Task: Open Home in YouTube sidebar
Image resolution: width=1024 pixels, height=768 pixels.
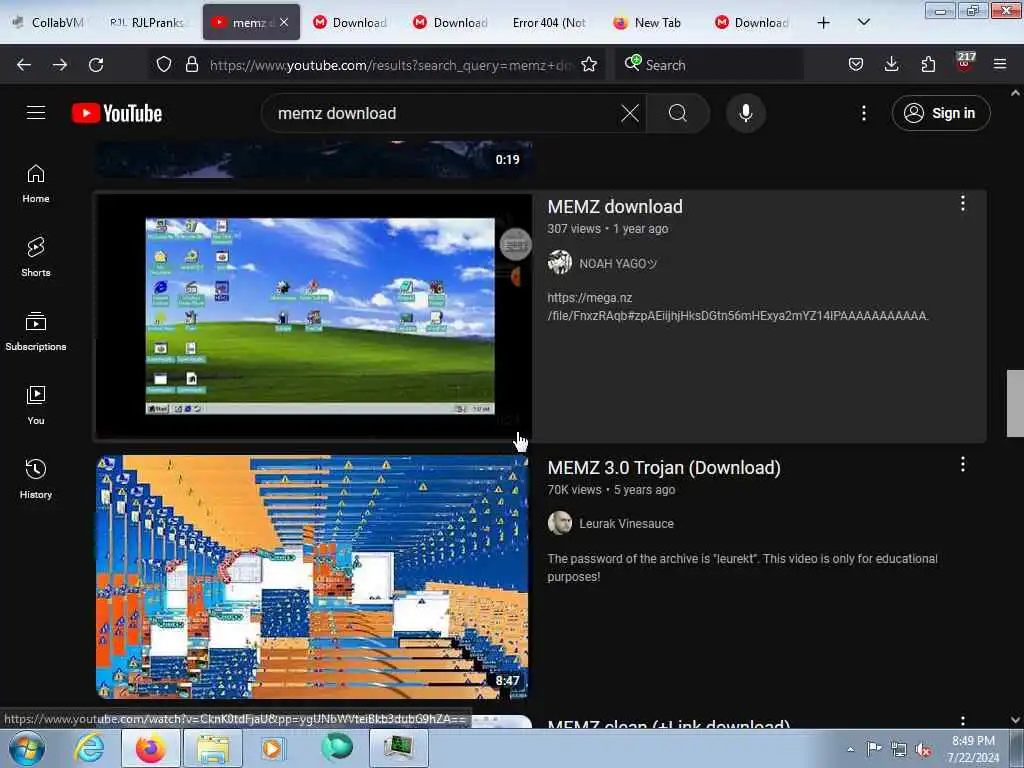Action: [x=36, y=184]
